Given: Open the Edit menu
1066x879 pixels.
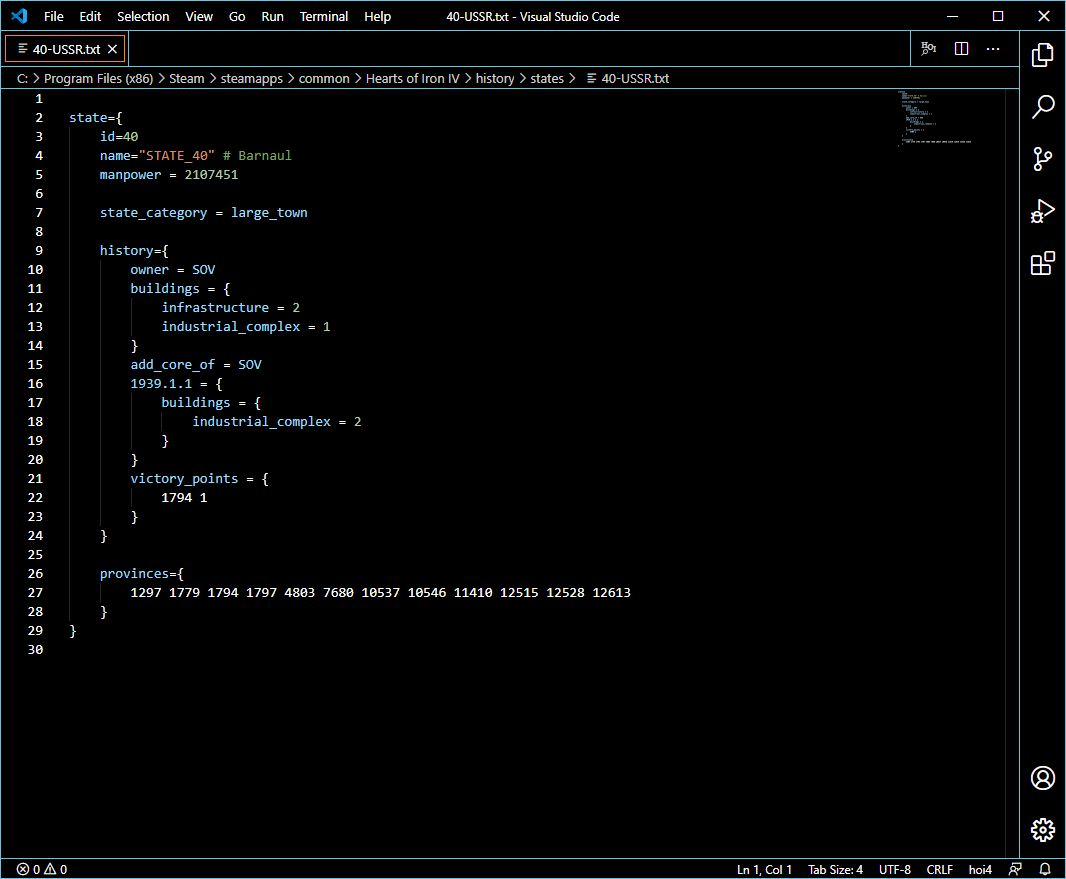Looking at the screenshot, I should tap(90, 16).
